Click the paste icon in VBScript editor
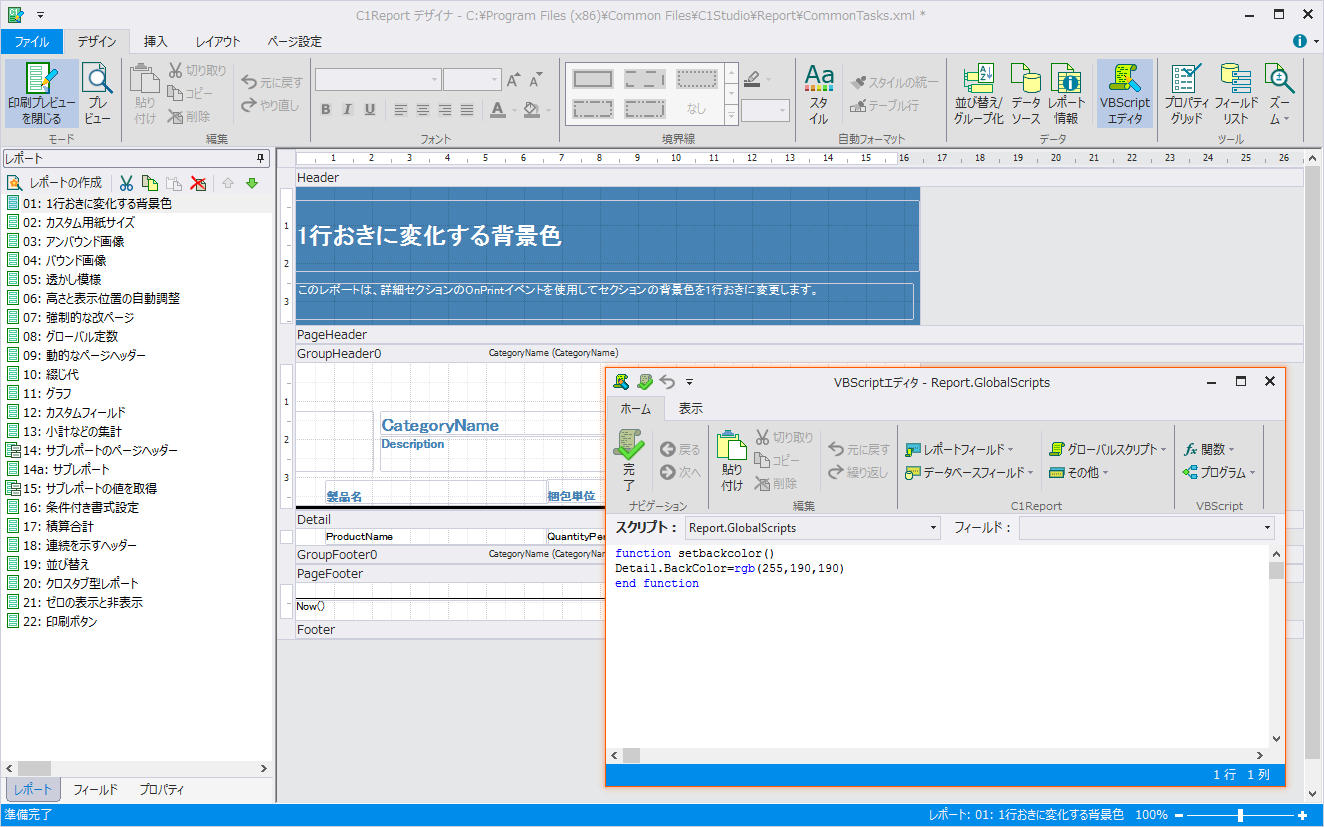 pyautogui.click(x=732, y=460)
